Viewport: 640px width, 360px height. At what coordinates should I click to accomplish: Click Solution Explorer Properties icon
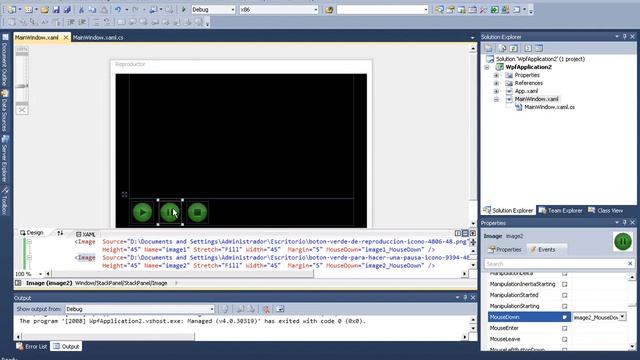coord(488,48)
